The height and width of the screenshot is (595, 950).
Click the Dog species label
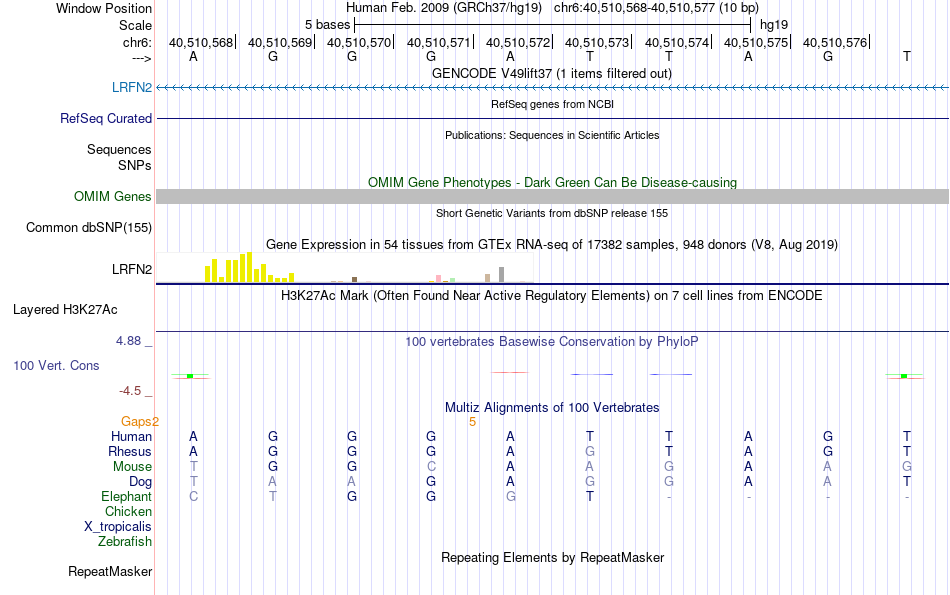pos(140,482)
